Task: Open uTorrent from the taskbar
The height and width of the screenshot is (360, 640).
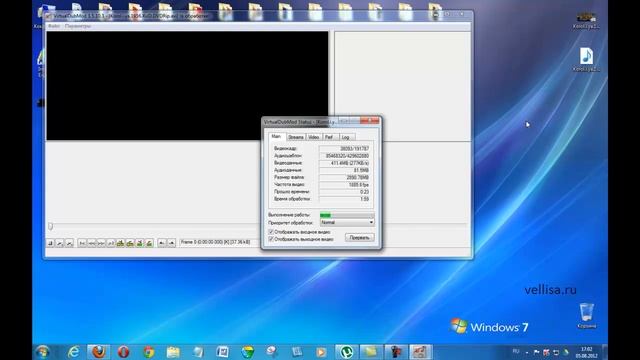Action: click(347, 351)
